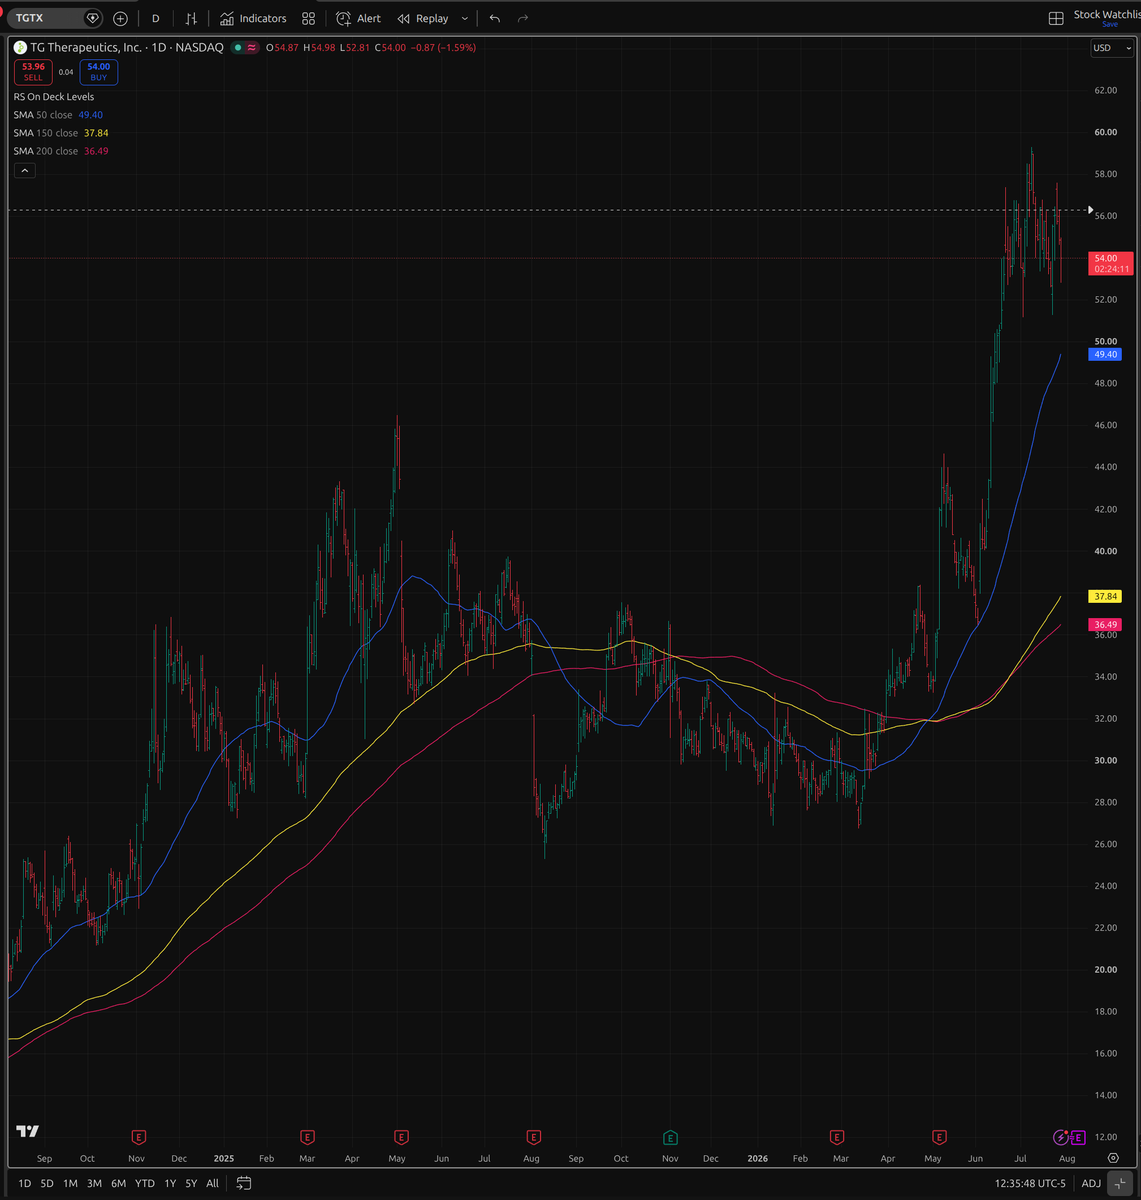Click the 60.00 price axis label
Viewport: 1141px width, 1200px height.
click(1106, 132)
